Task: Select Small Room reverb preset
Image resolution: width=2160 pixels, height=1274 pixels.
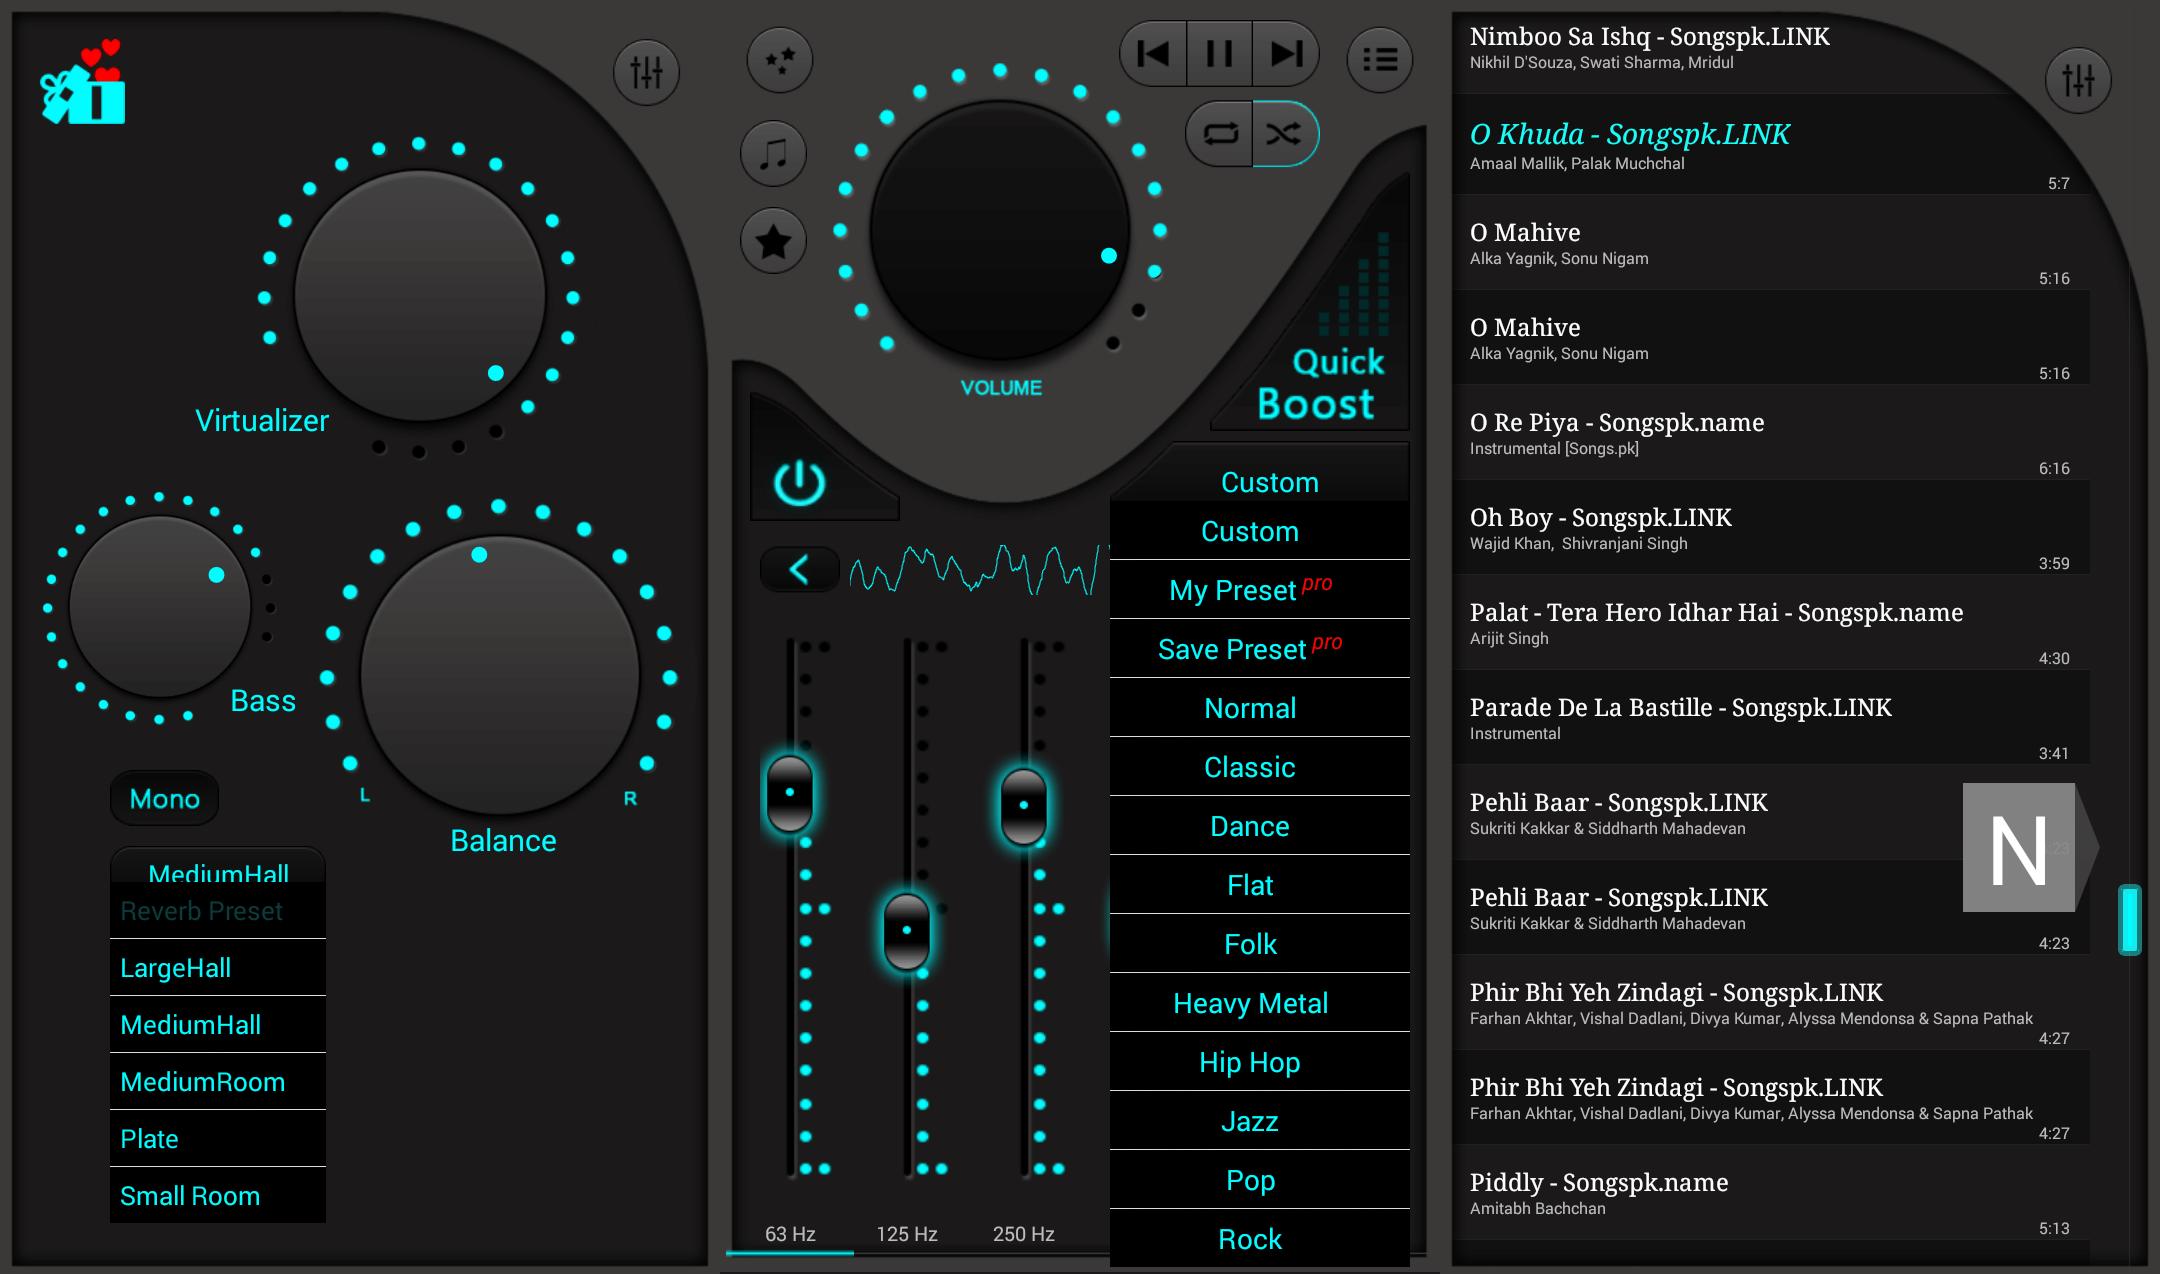Action: [x=218, y=1196]
